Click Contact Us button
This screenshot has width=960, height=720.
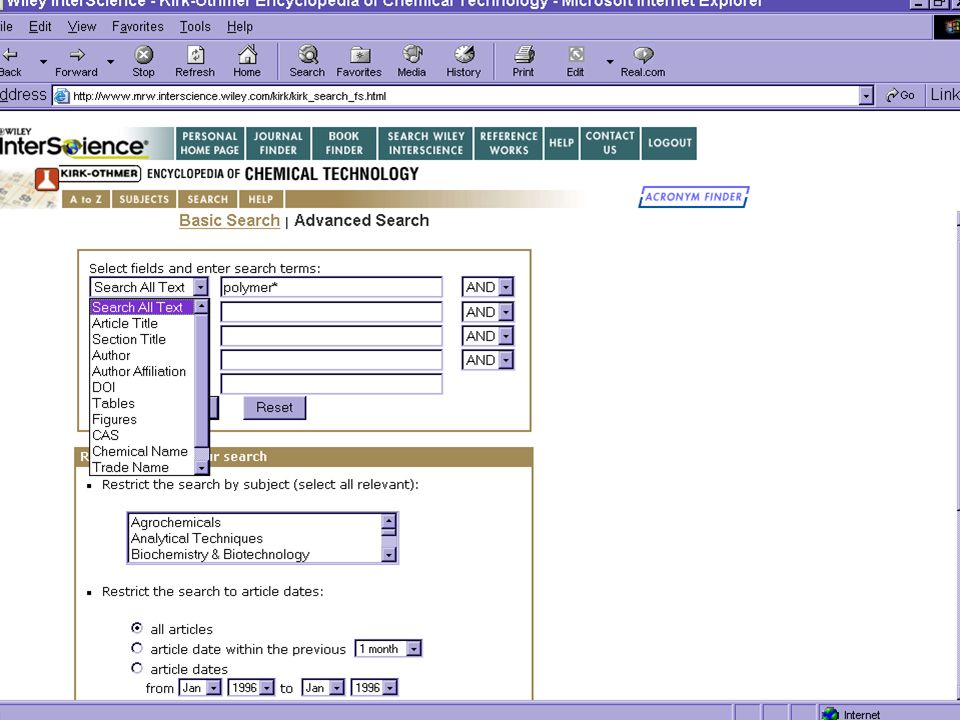point(610,143)
